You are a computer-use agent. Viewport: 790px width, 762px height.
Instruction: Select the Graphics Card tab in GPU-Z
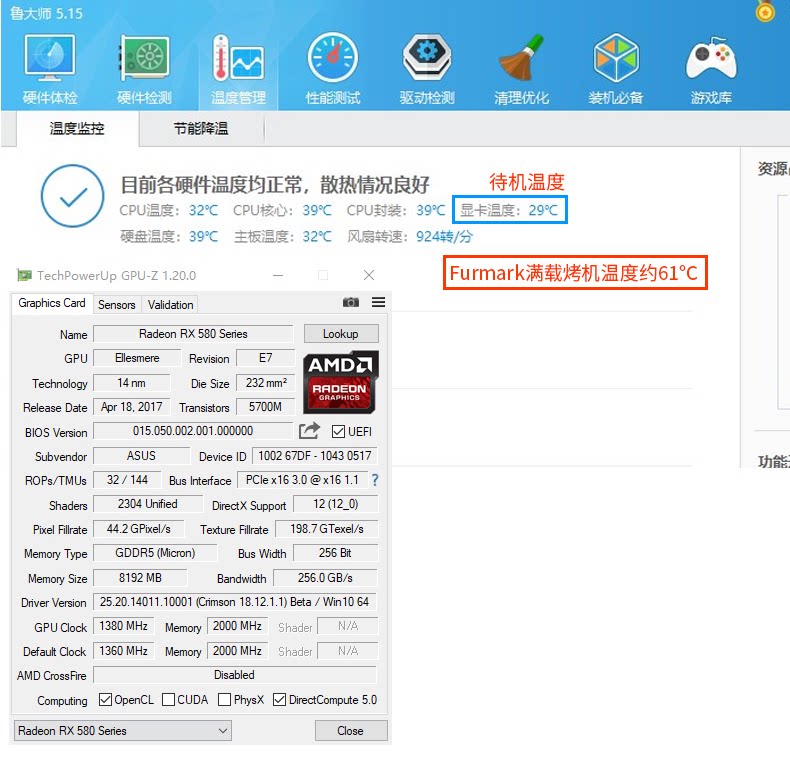coord(51,303)
